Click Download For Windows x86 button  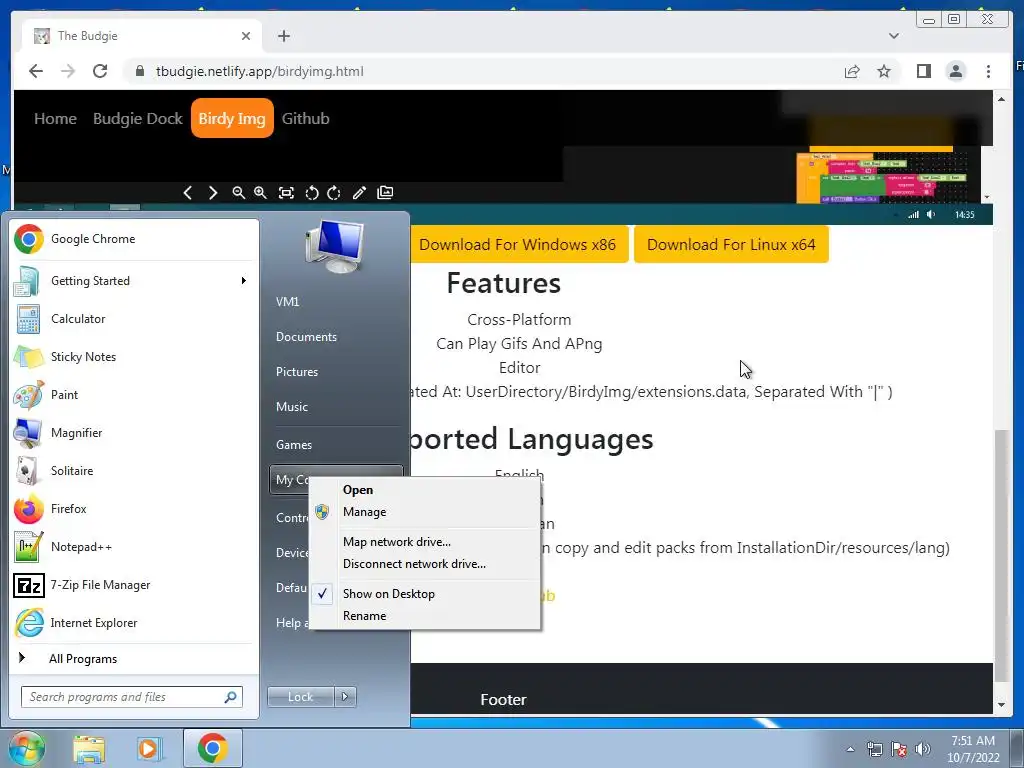coord(518,245)
